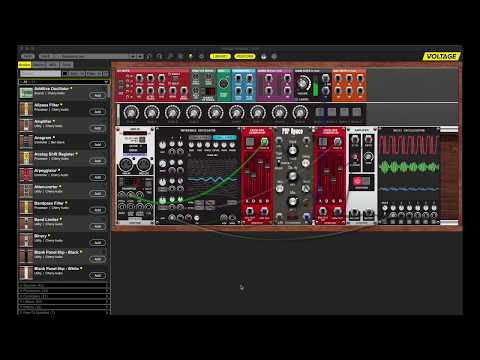The image size is (480, 360).
Task: Click the knob icon right of PERFORM
Action: pyautogui.click(x=263, y=56)
